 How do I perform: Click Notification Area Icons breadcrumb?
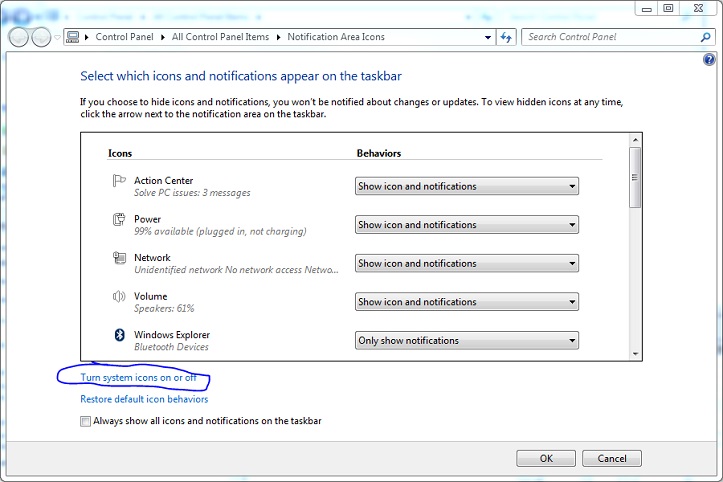(x=336, y=37)
